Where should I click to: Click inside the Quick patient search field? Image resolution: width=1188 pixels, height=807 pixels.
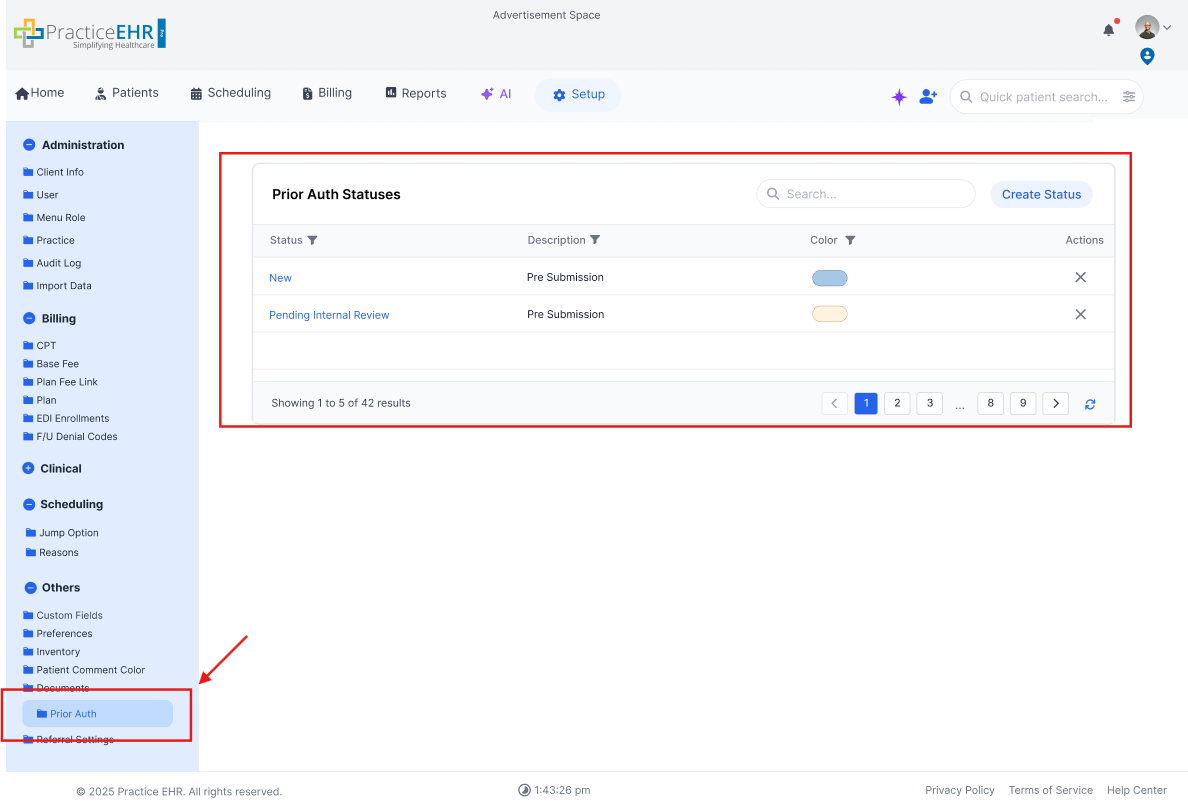(1040, 96)
